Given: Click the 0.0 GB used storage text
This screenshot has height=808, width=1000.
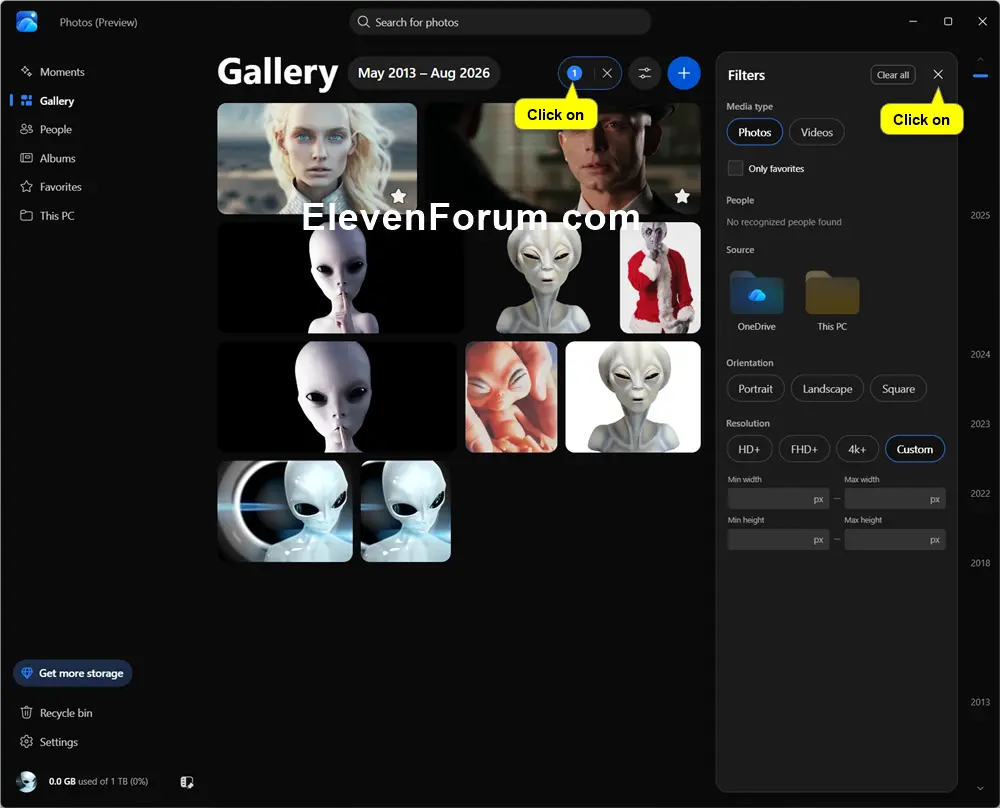Looking at the screenshot, I should [98, 781].
